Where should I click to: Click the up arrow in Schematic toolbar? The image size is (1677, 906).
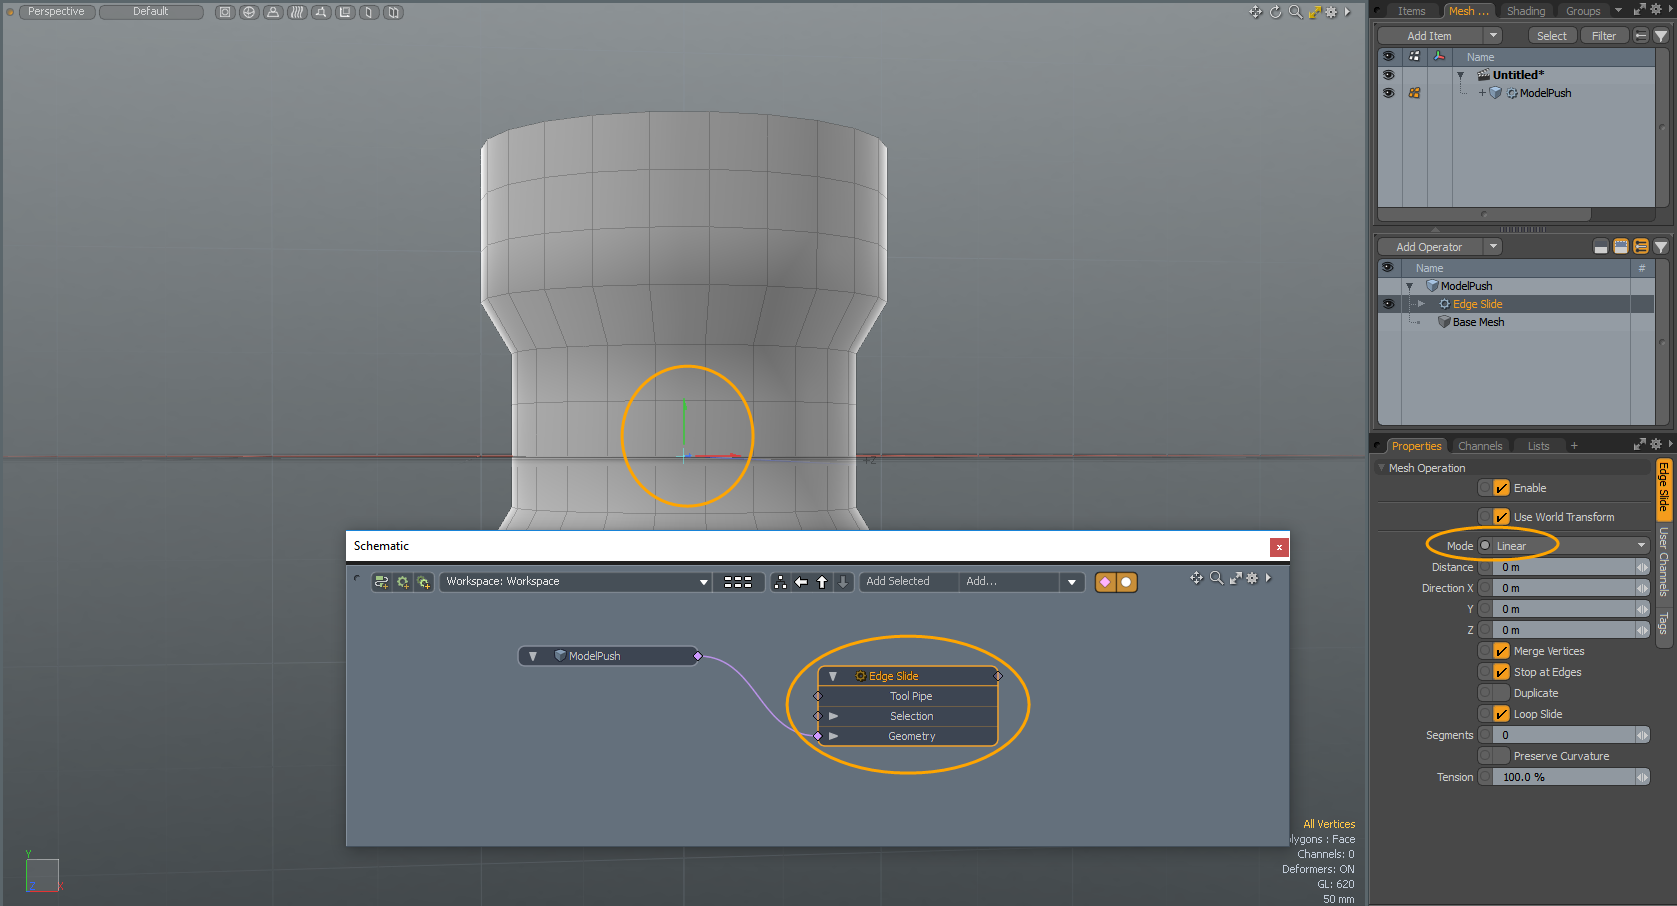tap(822, 582)
